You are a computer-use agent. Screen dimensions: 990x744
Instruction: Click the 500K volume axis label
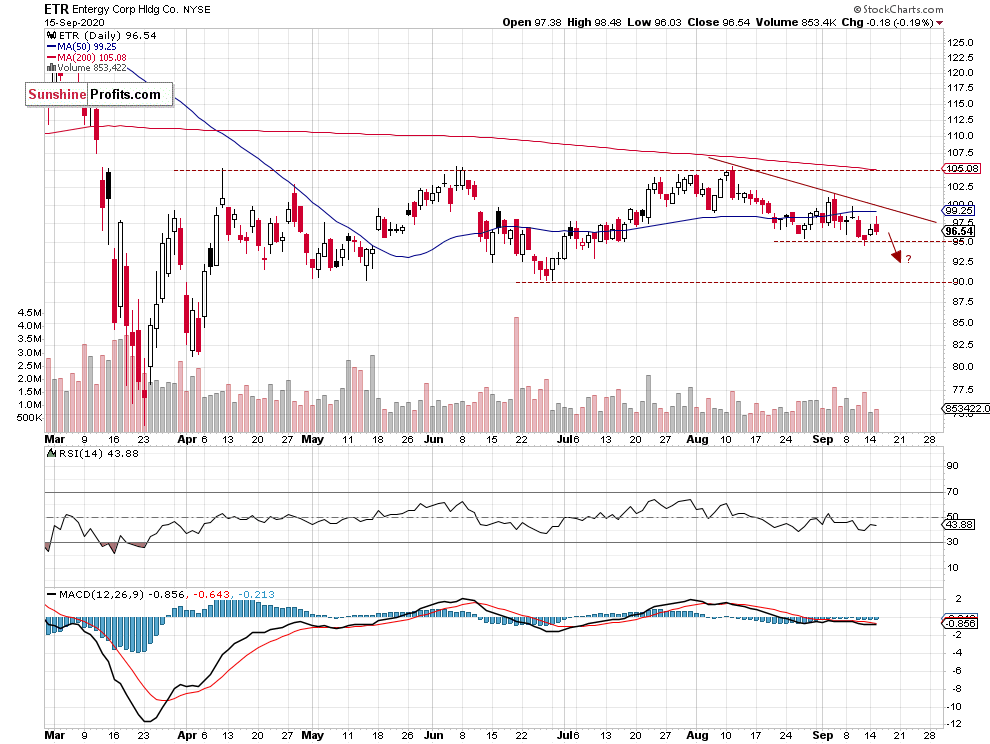pos(29,417)
